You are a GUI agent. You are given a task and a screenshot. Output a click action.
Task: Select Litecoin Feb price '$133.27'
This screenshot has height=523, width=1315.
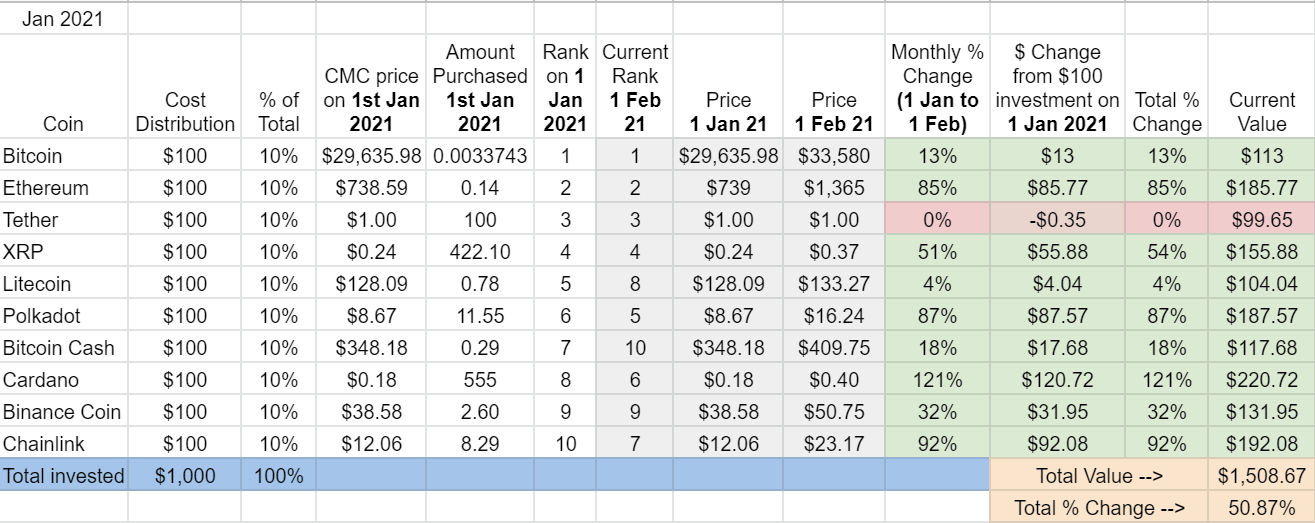click(834, 283)
